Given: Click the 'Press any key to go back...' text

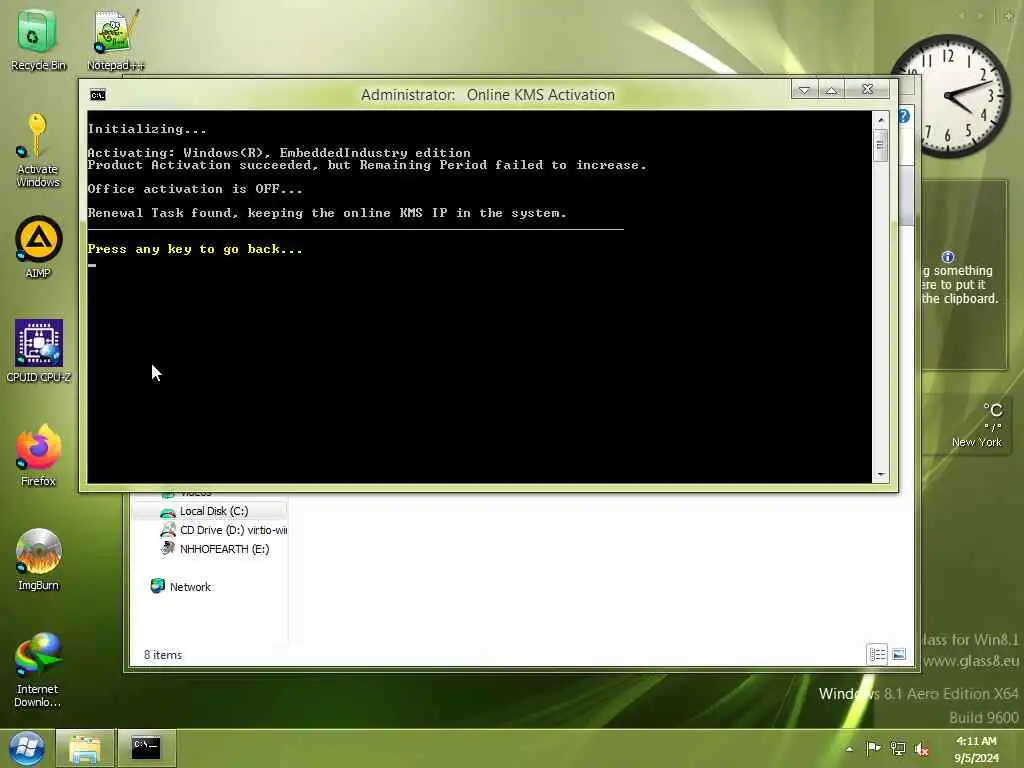Looking at the screenshot, I should [x=195, y=249].
